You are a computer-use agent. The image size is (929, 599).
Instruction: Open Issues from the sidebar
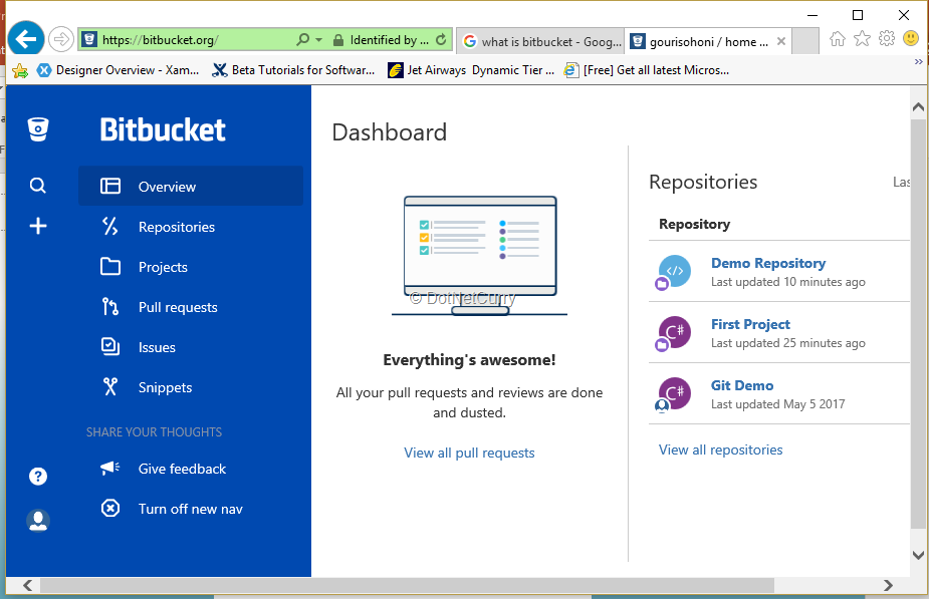coord(113,346)
